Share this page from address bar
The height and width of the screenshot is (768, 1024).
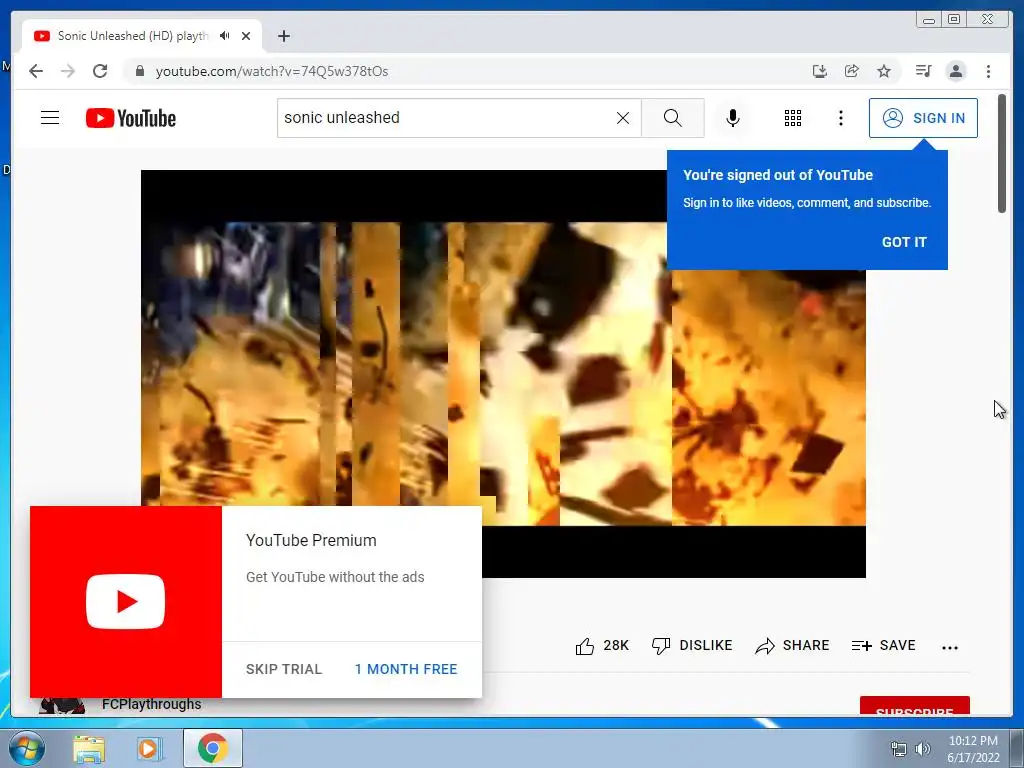[852, 71]
